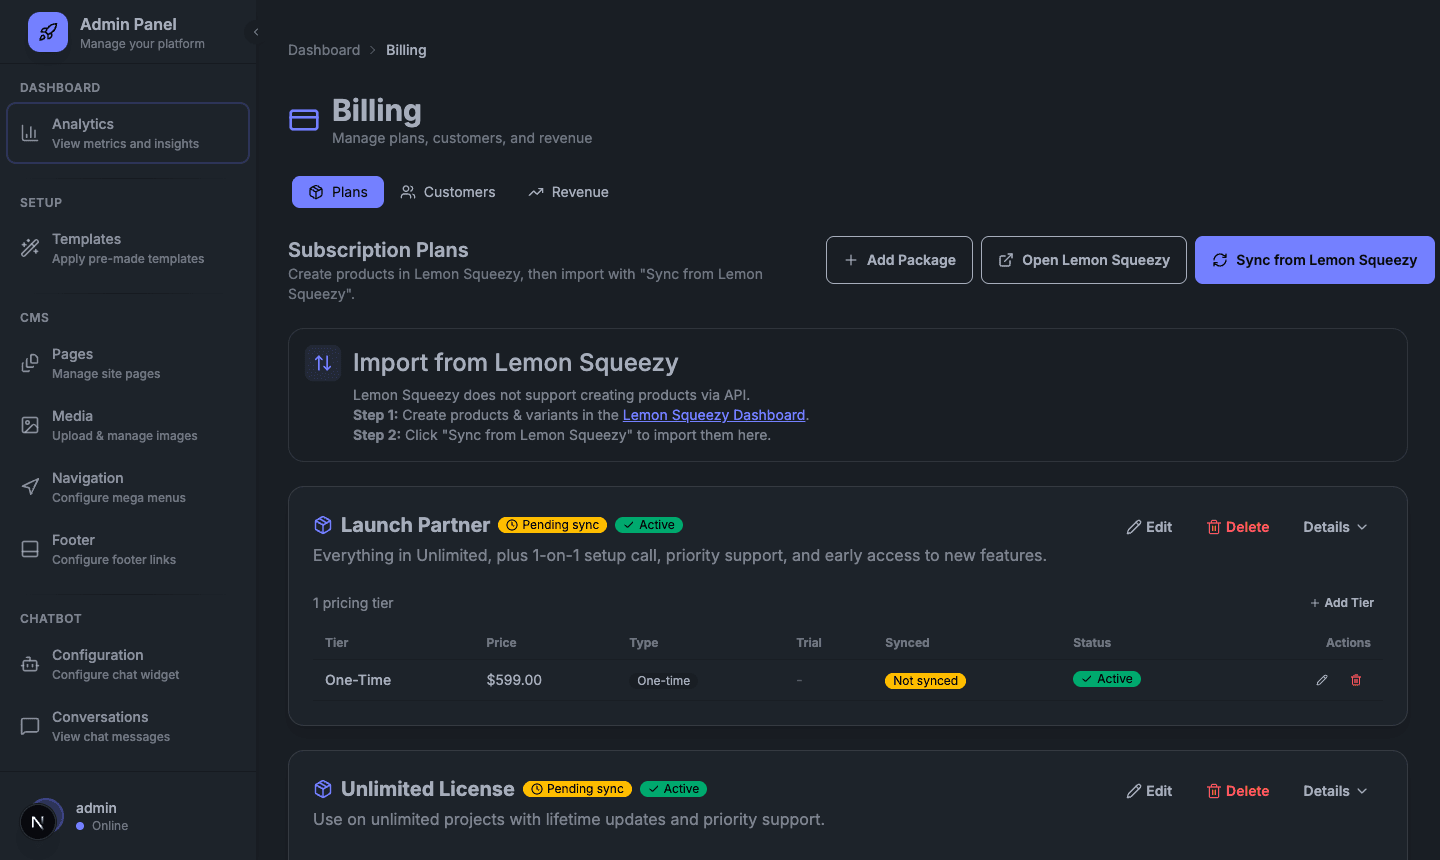Click the pencil edit icon in One-Time tier row
Image resolution: width=1440 pixels, height=860 pixels.
click(1321, 680)
